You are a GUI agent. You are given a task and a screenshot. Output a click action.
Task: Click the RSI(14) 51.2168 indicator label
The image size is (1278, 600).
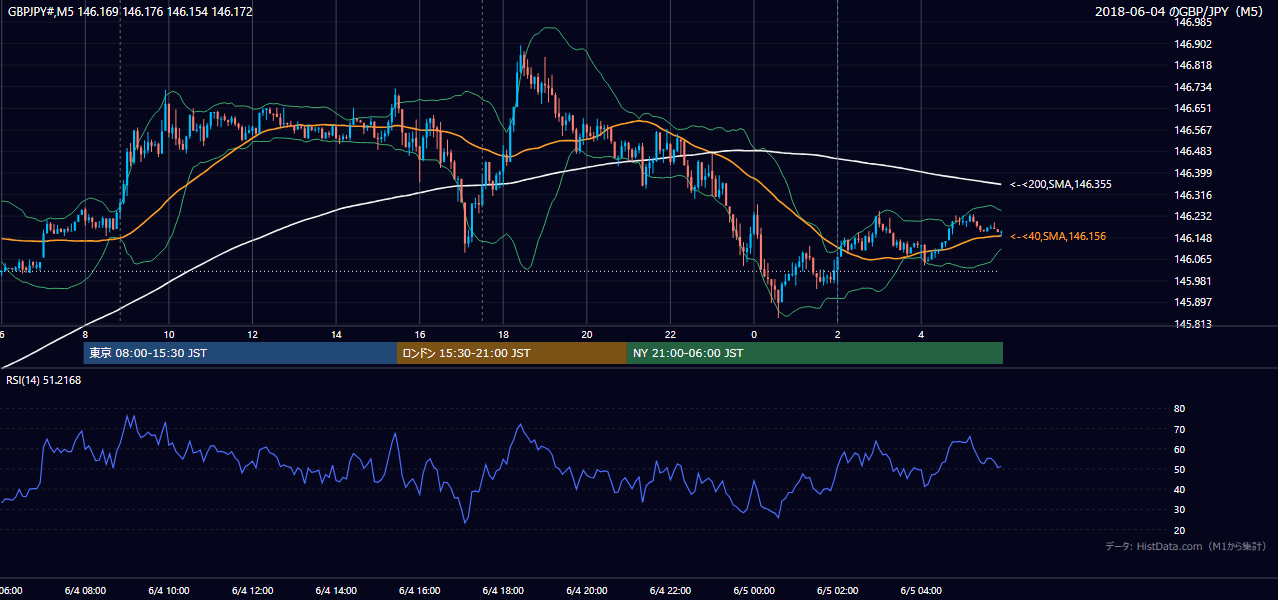pyautogui.click(x=43, y=380)
